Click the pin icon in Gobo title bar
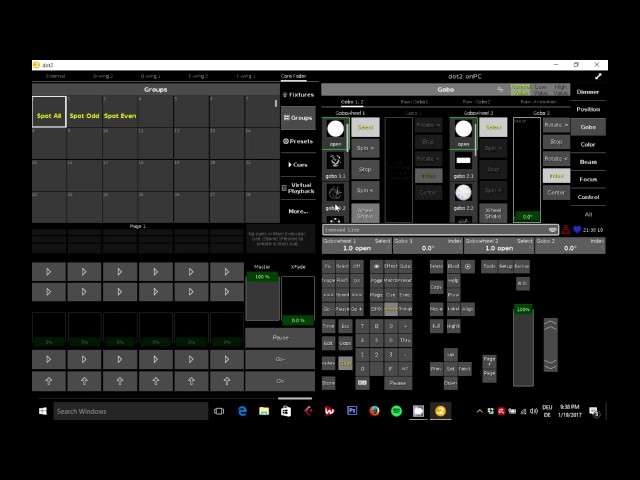 500,89
